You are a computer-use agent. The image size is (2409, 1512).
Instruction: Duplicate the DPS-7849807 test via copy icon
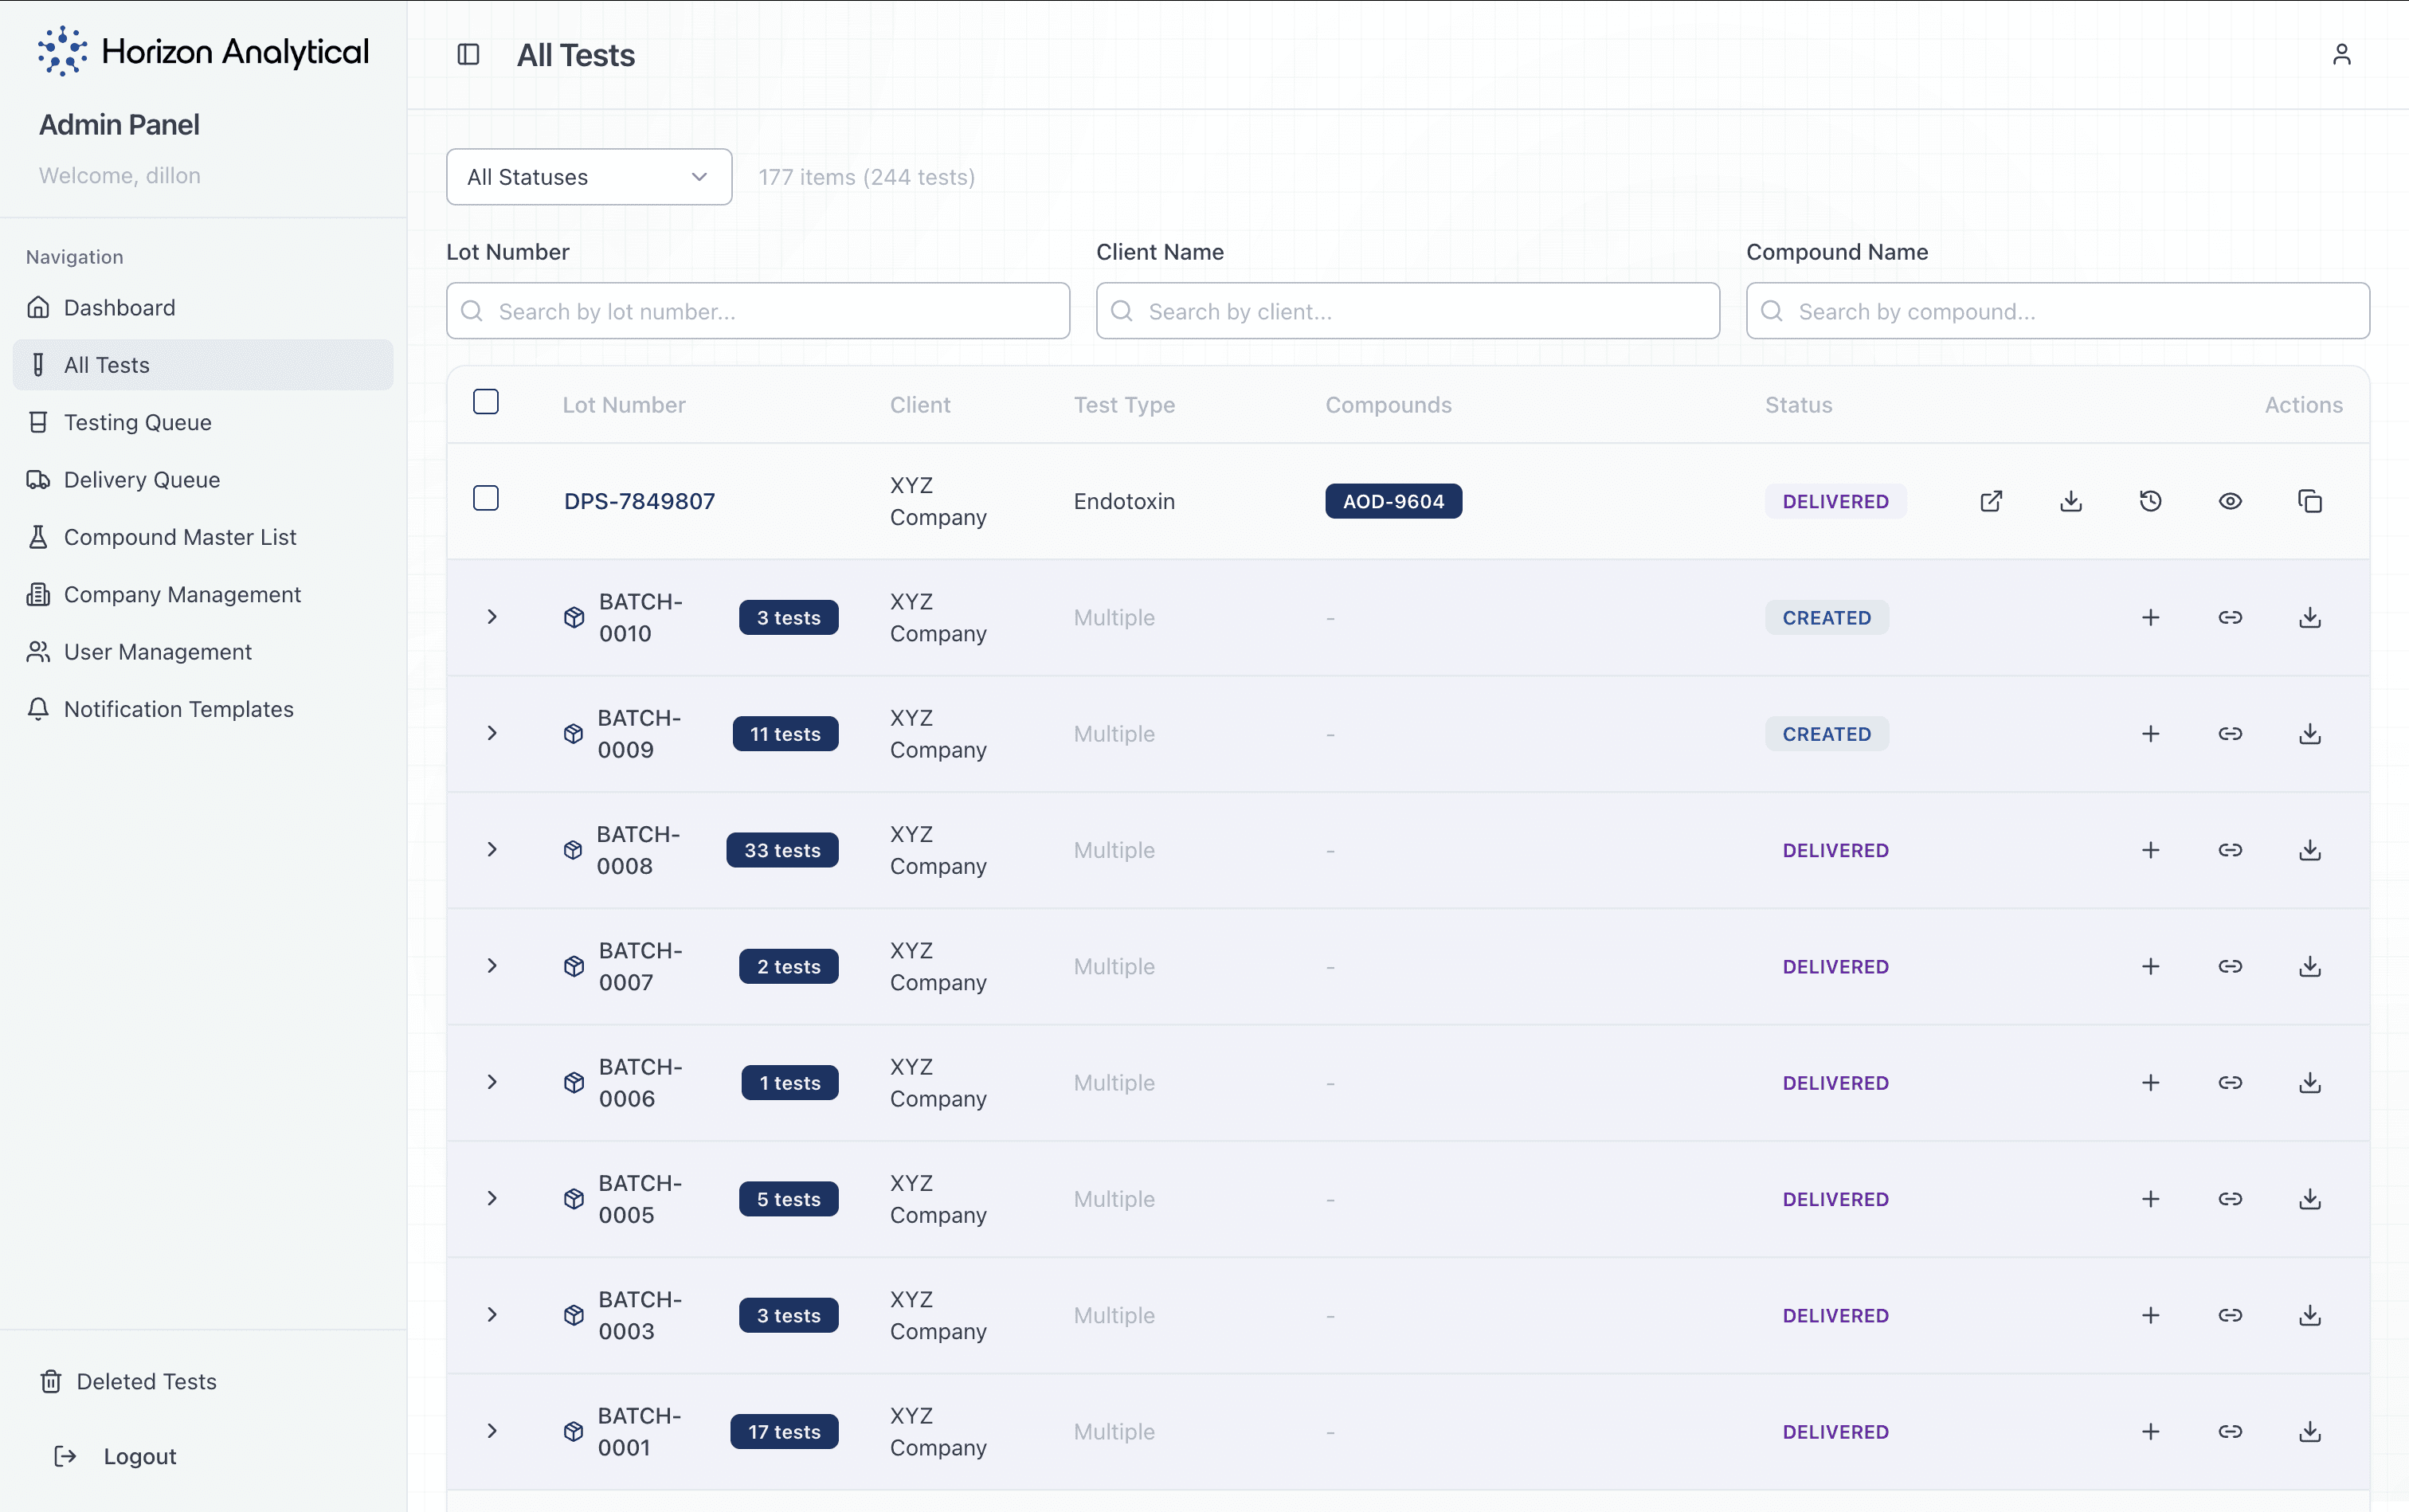click(x=2309, y=501)
